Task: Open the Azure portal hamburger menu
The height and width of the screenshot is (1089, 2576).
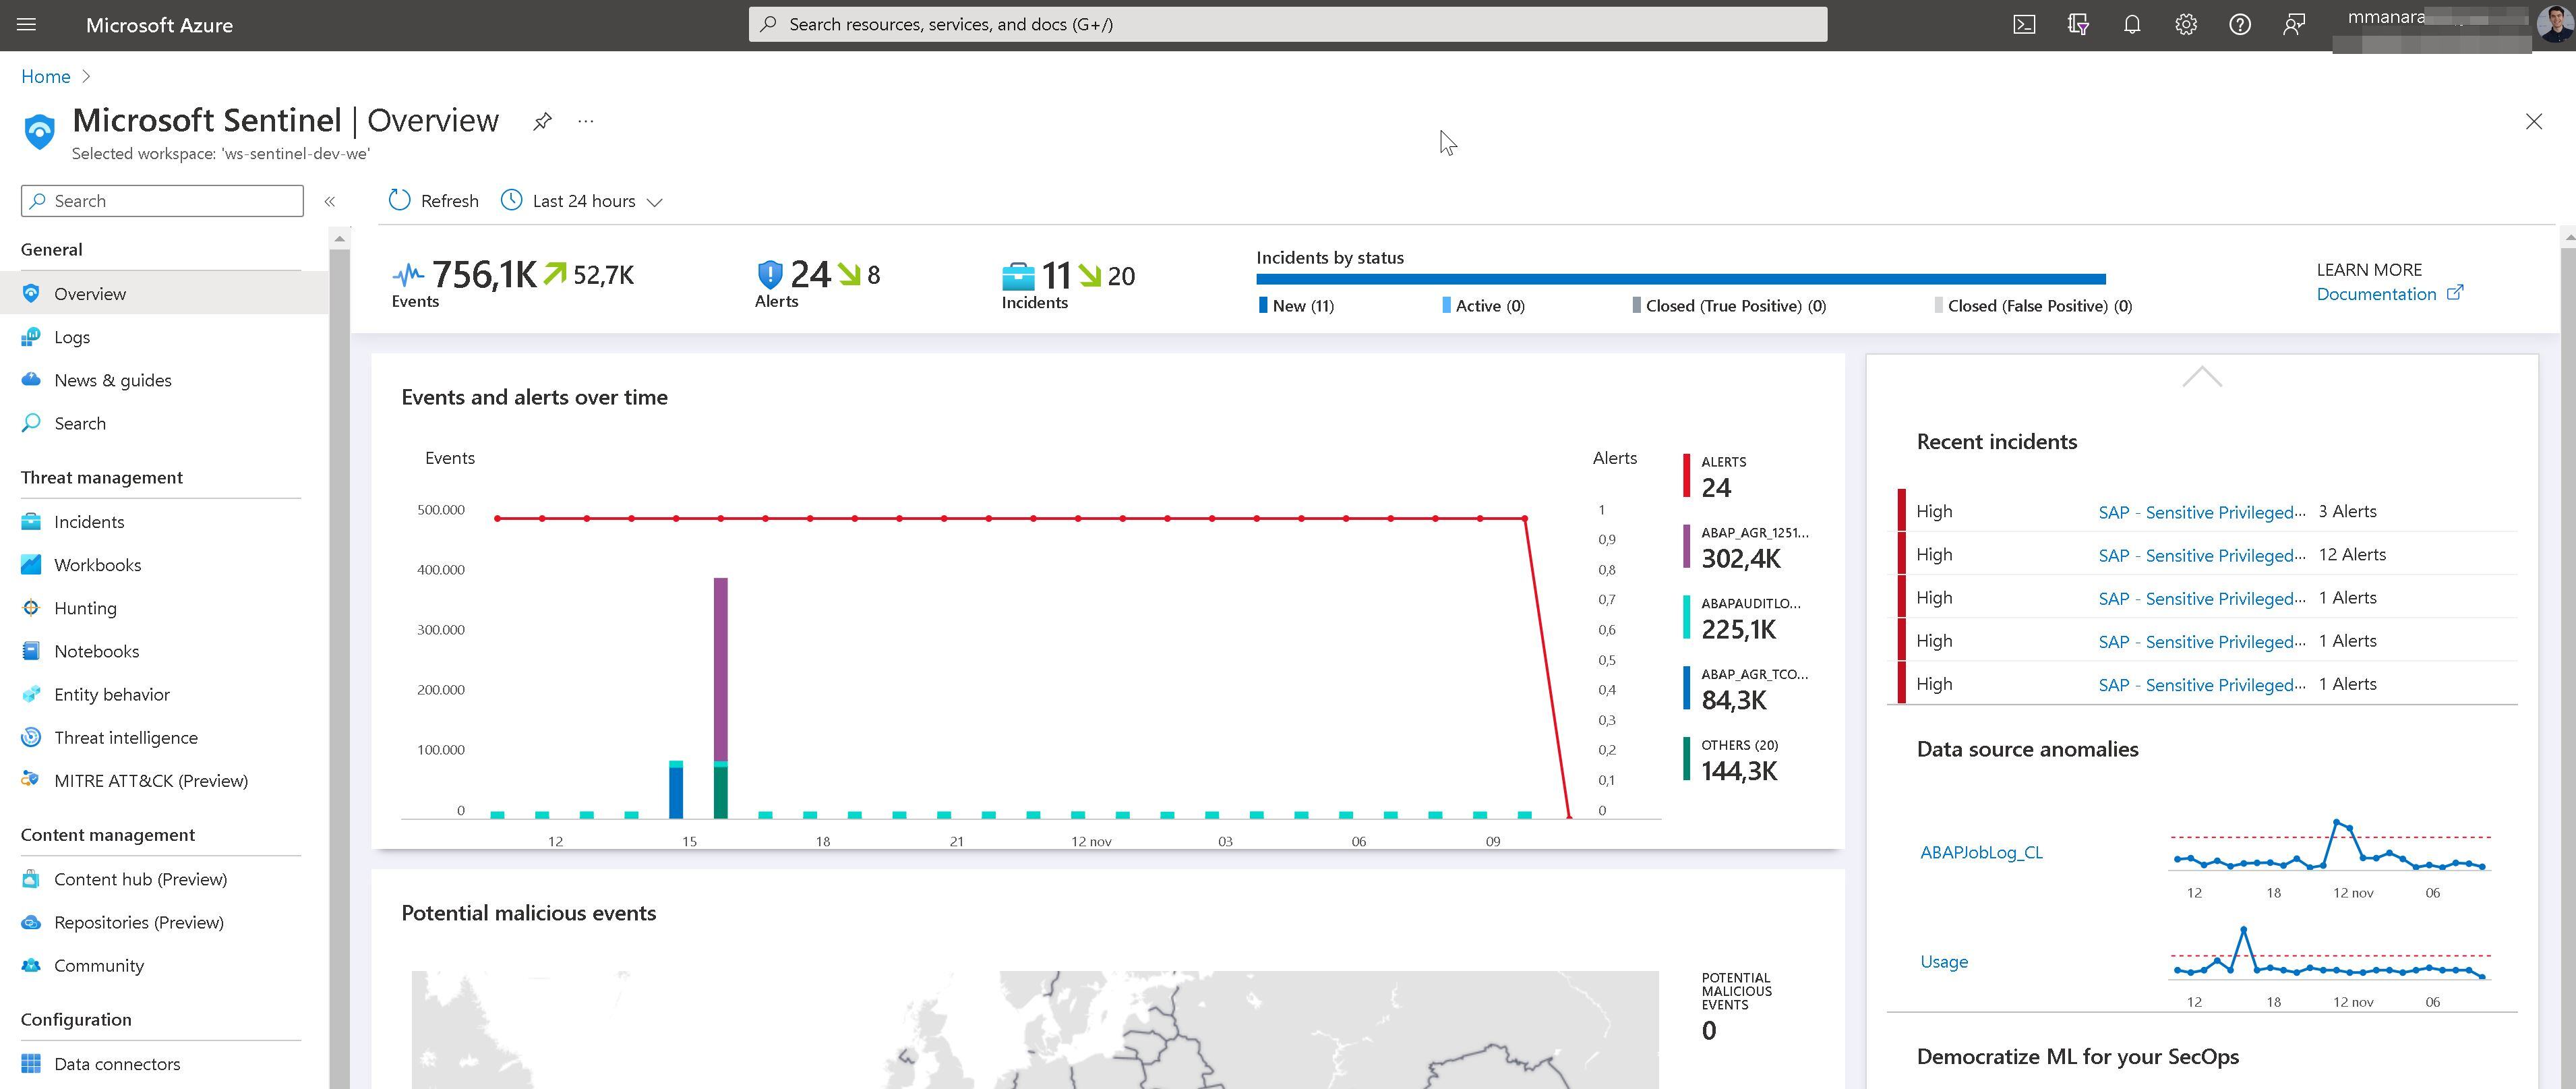Action: 27,24
